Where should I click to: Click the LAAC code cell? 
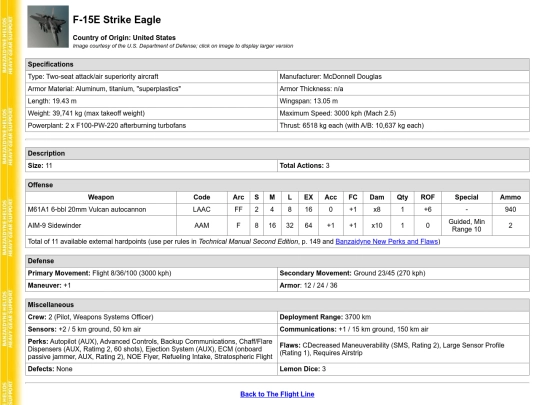coord(202,209)
